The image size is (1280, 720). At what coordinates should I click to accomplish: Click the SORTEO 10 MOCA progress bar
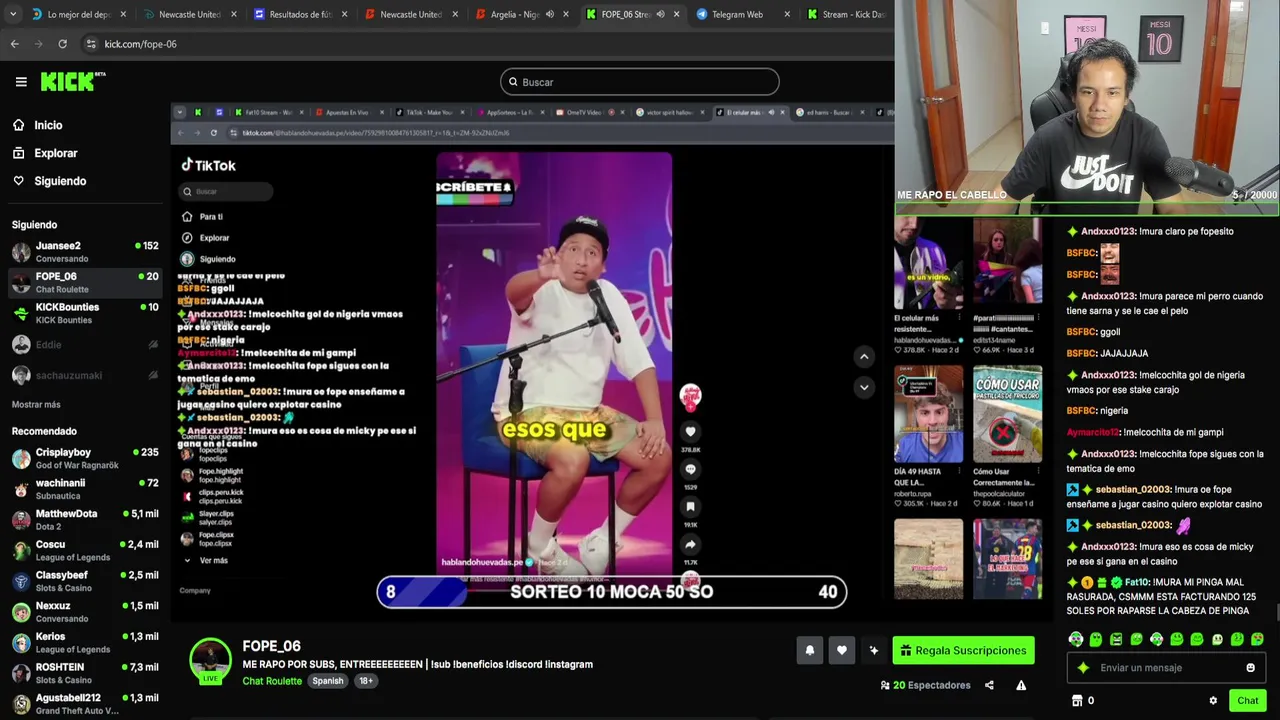click(612, 592)
